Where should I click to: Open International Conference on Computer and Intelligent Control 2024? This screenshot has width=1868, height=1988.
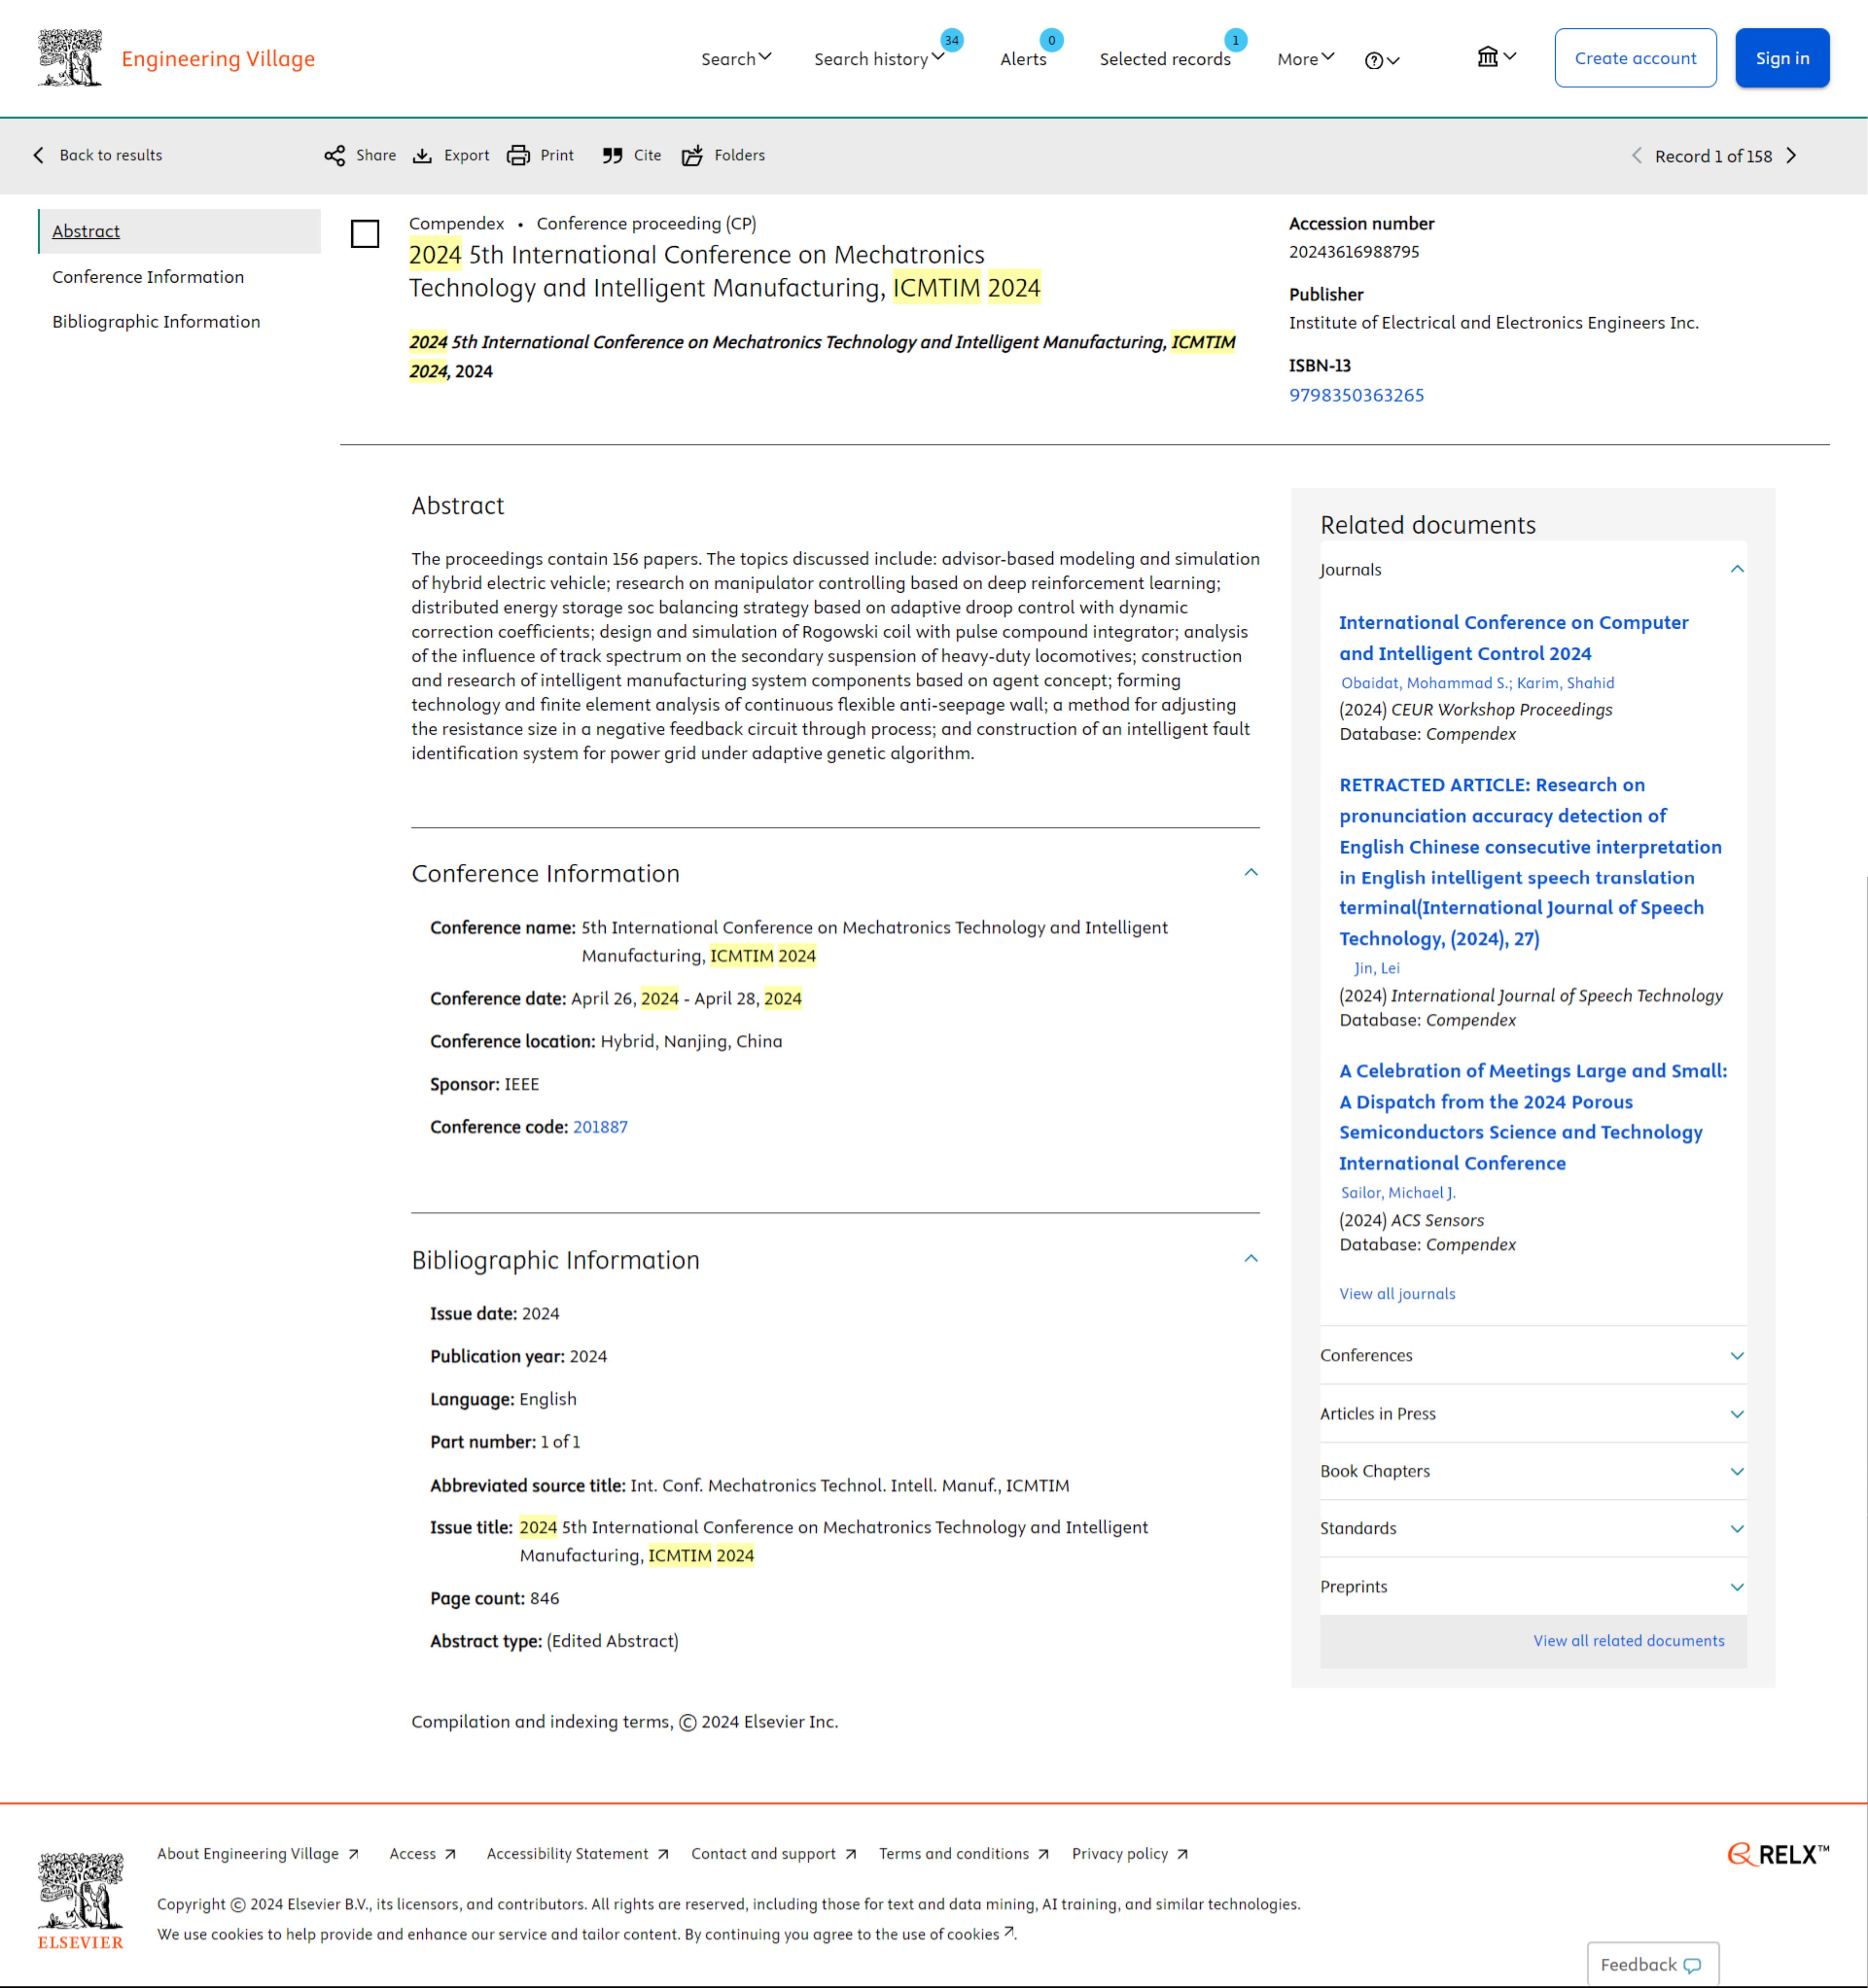point(1513,638)
